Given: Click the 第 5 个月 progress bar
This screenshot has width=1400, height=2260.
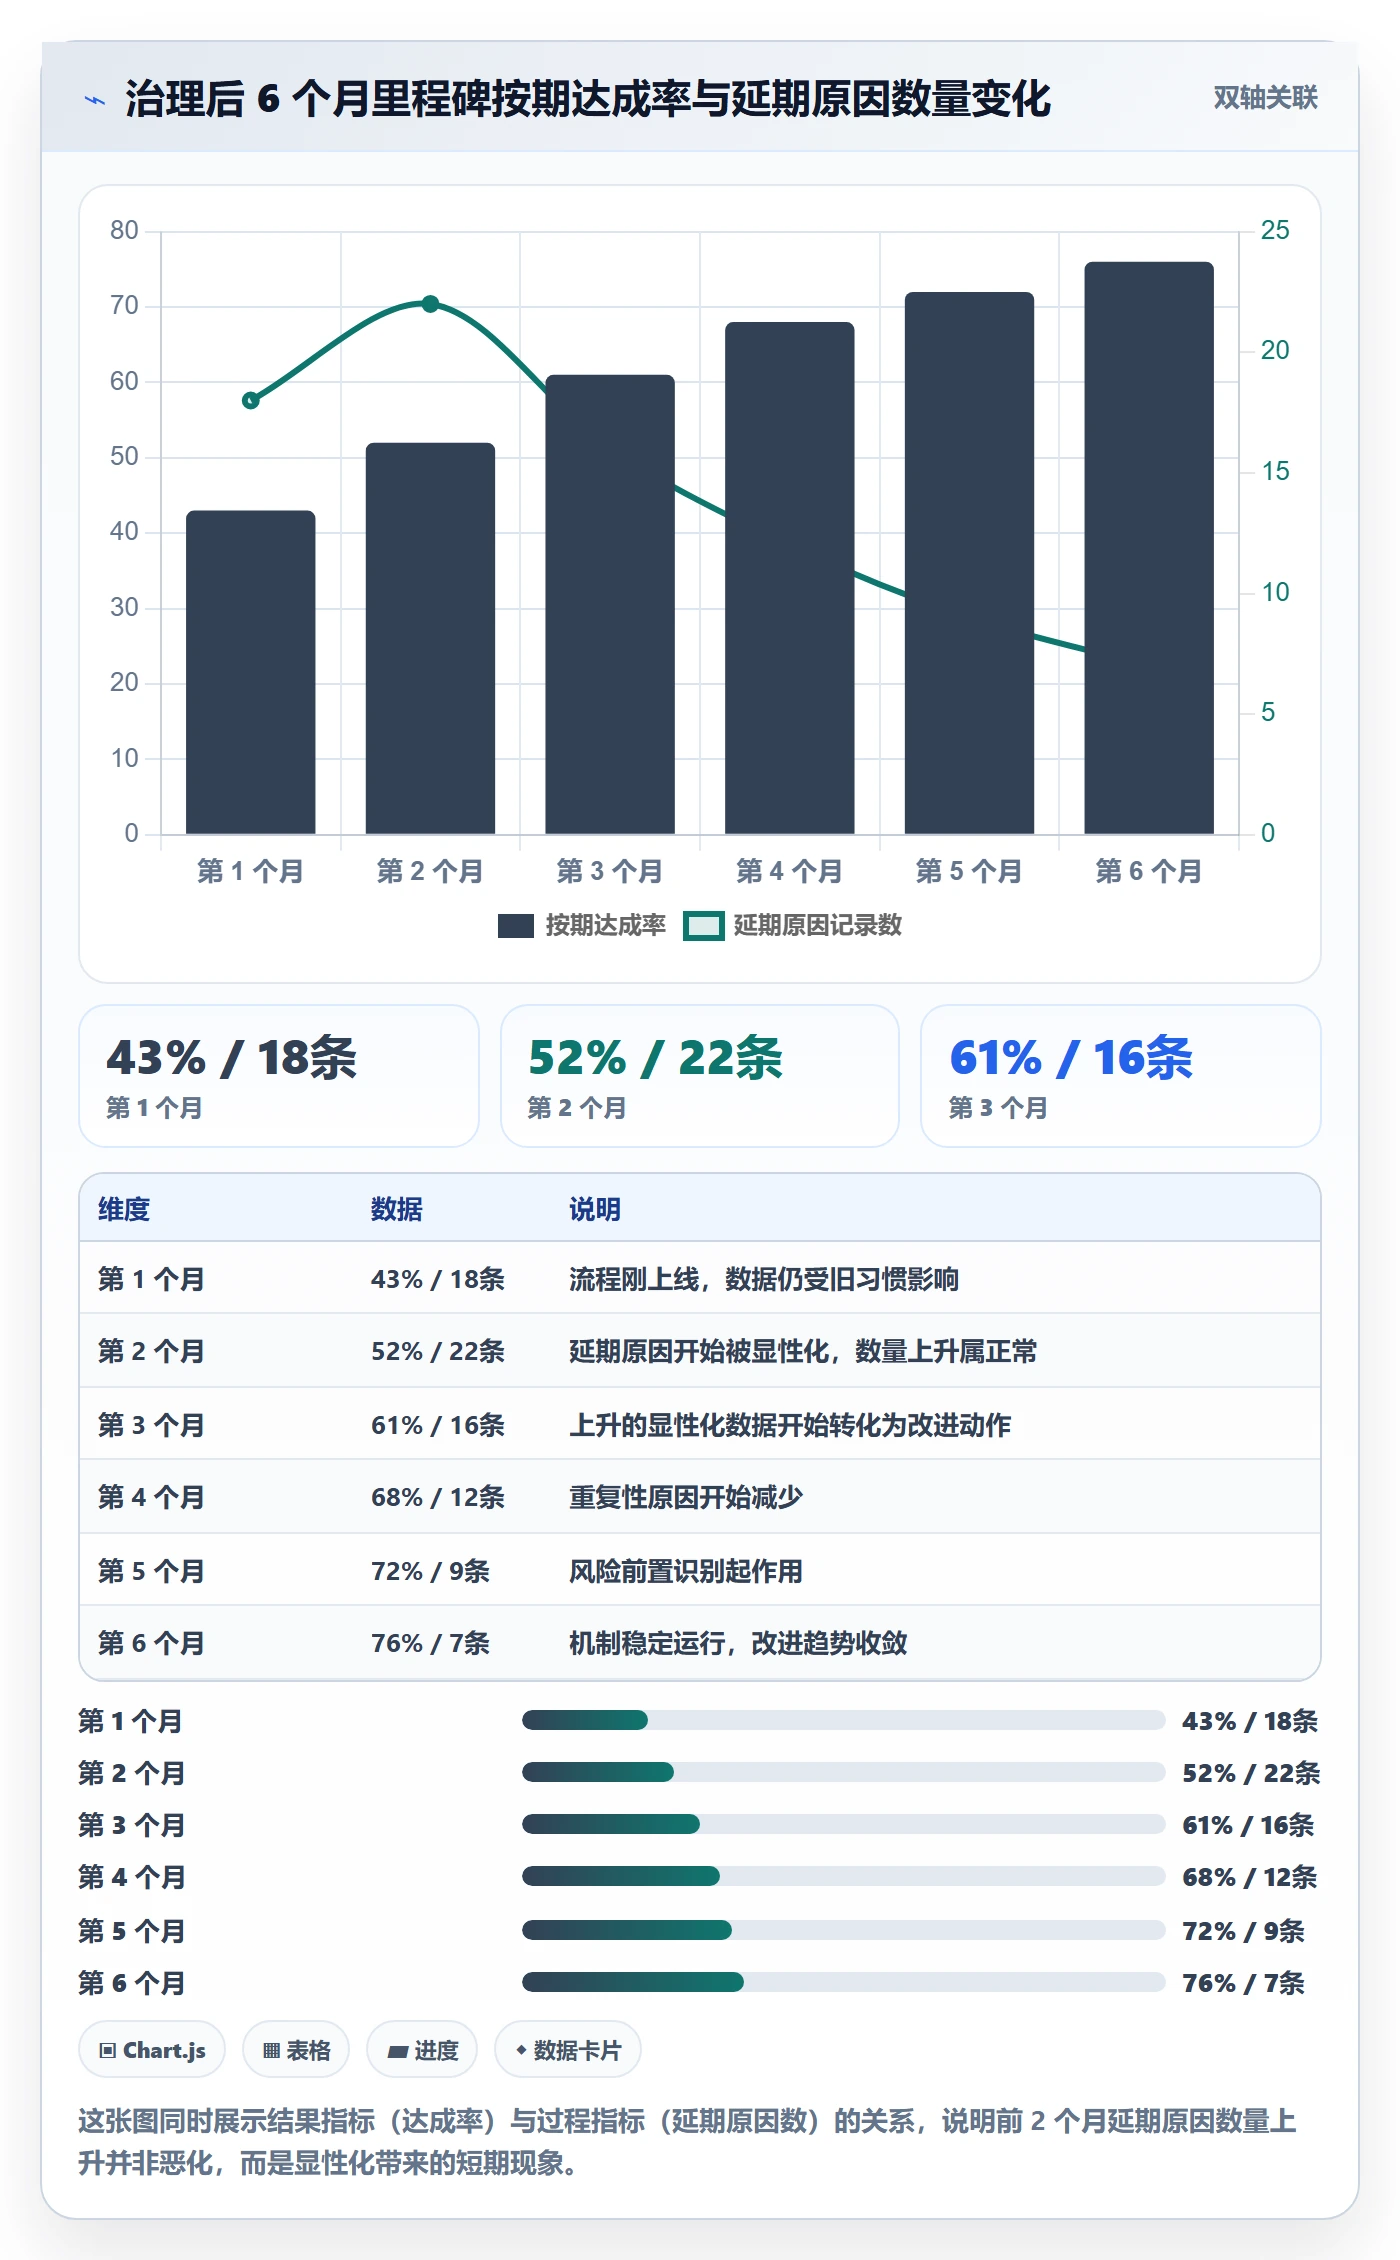Looking at the screenshot, I should pos(843,1930).
